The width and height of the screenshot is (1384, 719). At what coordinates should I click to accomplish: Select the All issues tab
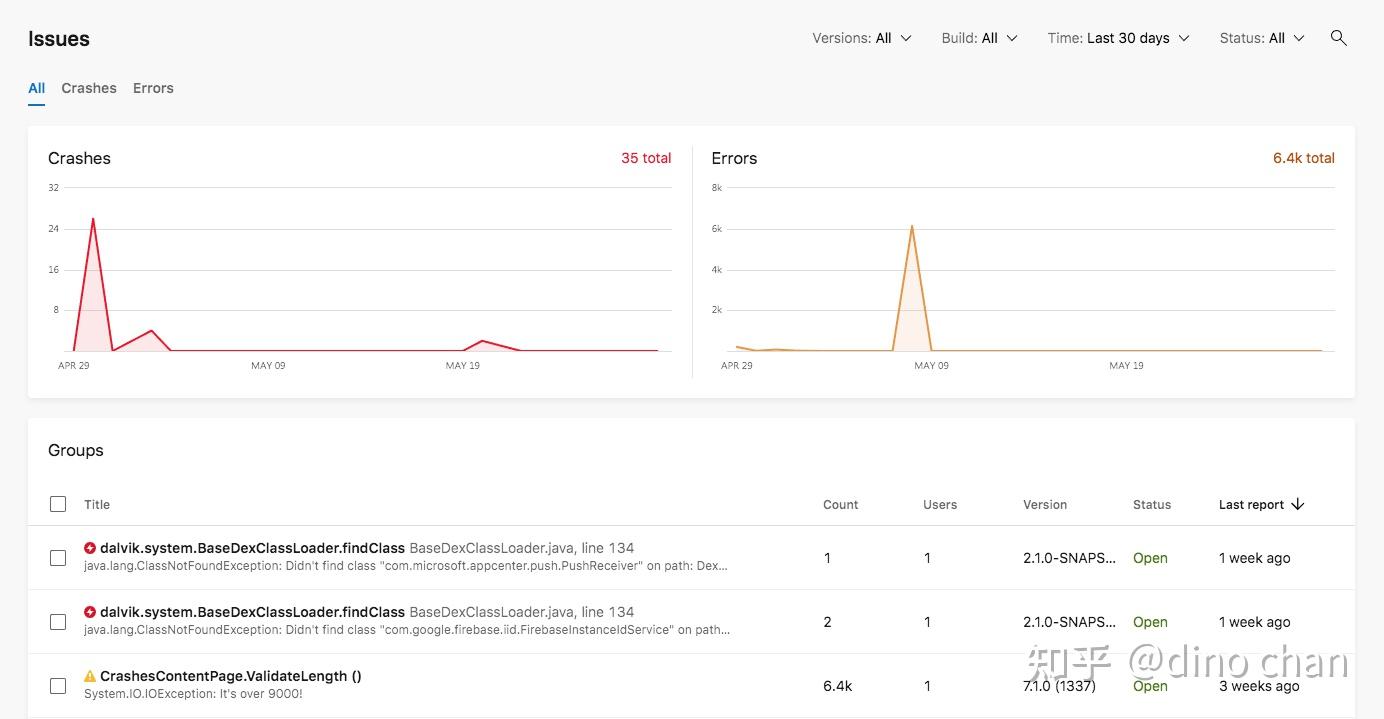(x=36, y=88)
